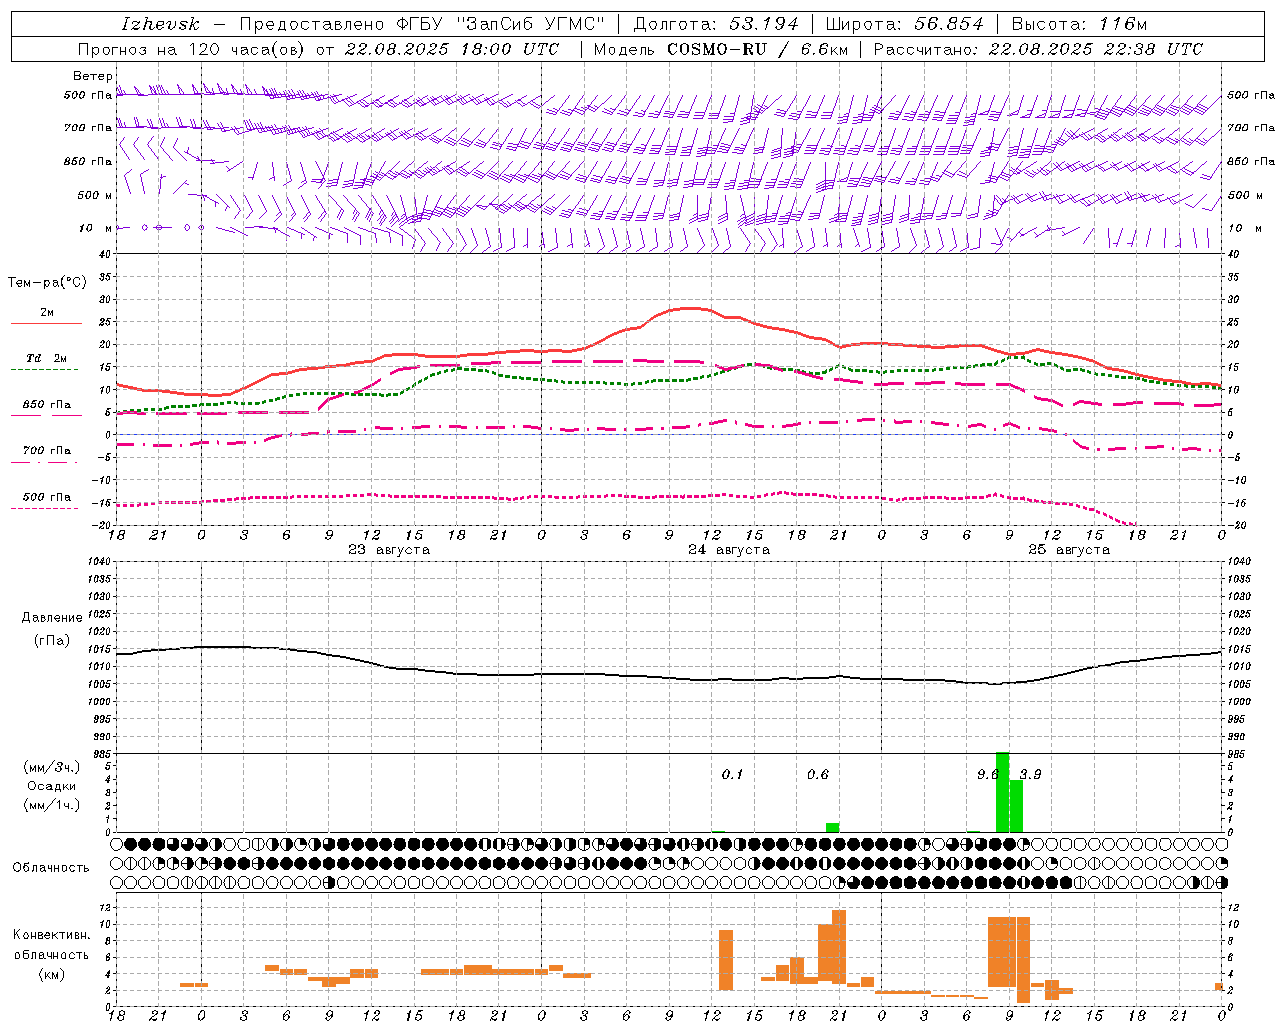Click the tallest green precipitation bar labeled 9.6
This screenshot has width=1280, height=1024.
(x=1003, y=792)
